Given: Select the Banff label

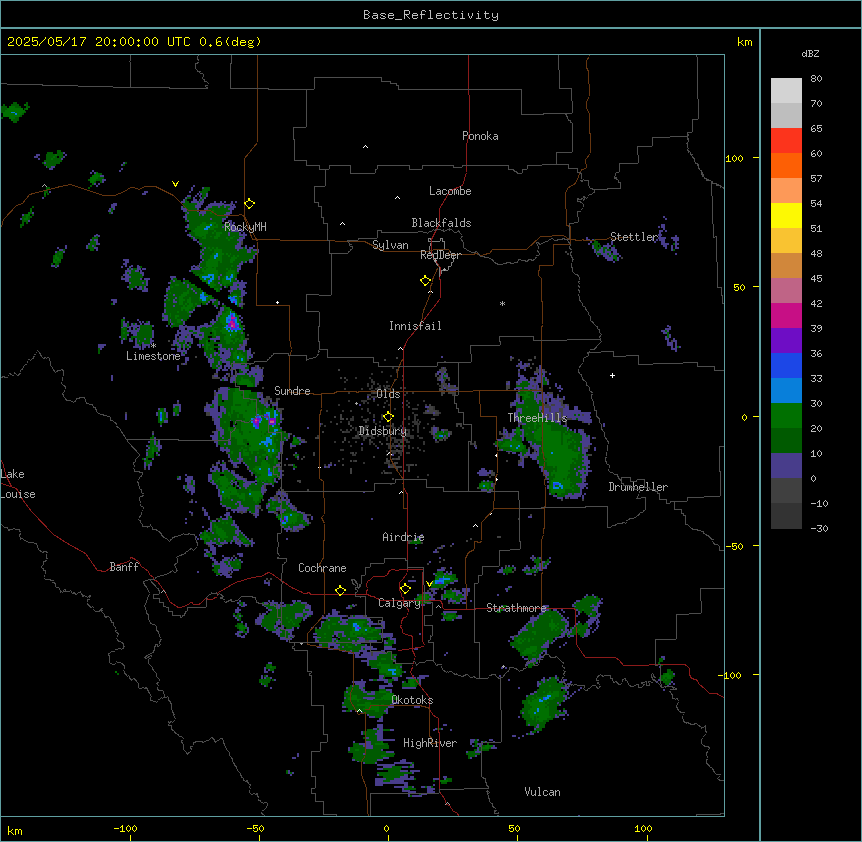Looking at the screenshot, I should coord(124,567).
